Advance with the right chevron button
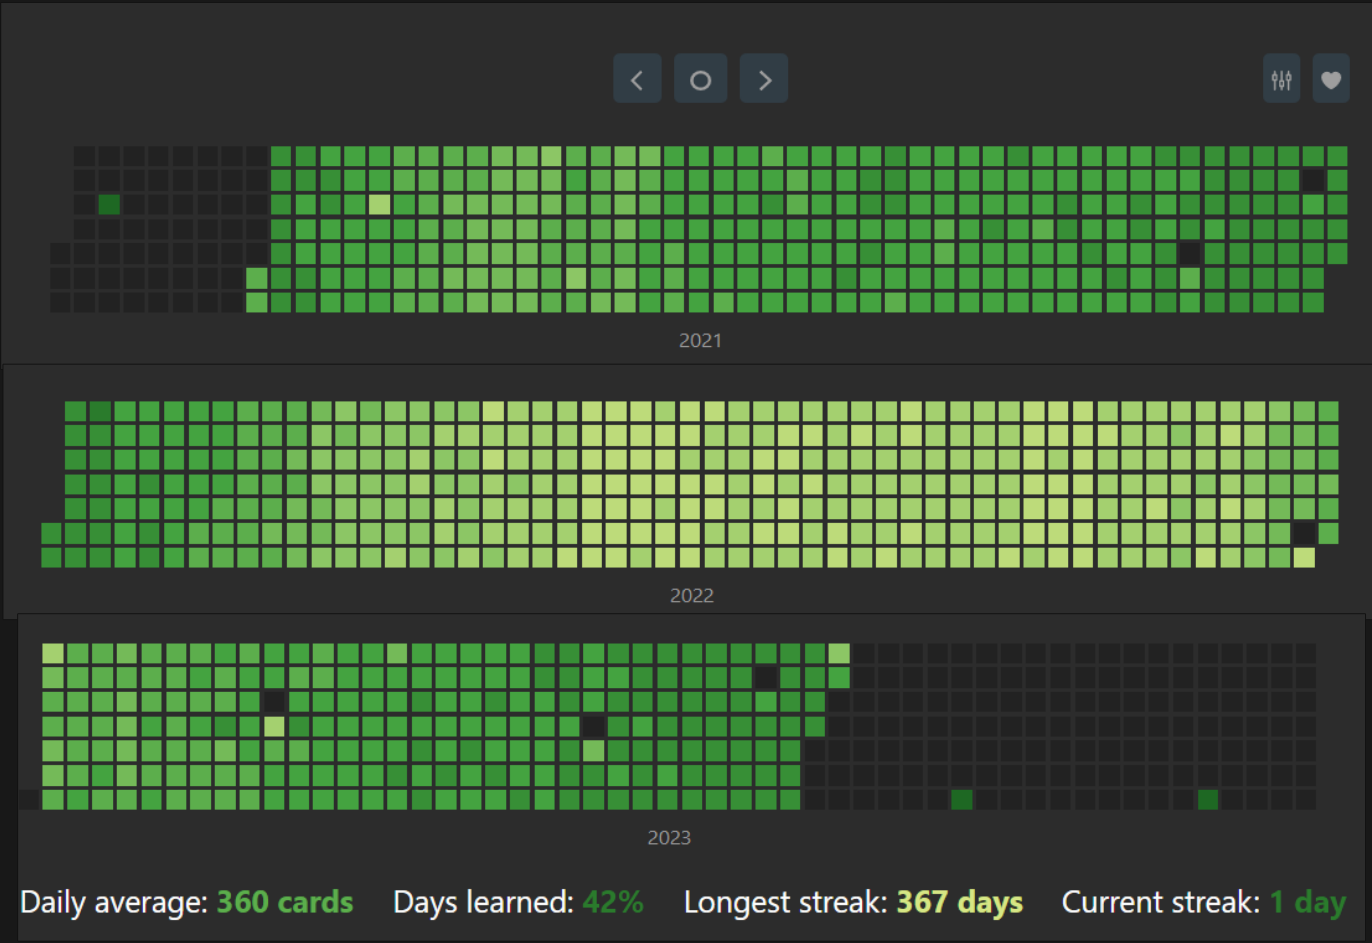Screen dimensions: 1372x943 tap(764, 79)
